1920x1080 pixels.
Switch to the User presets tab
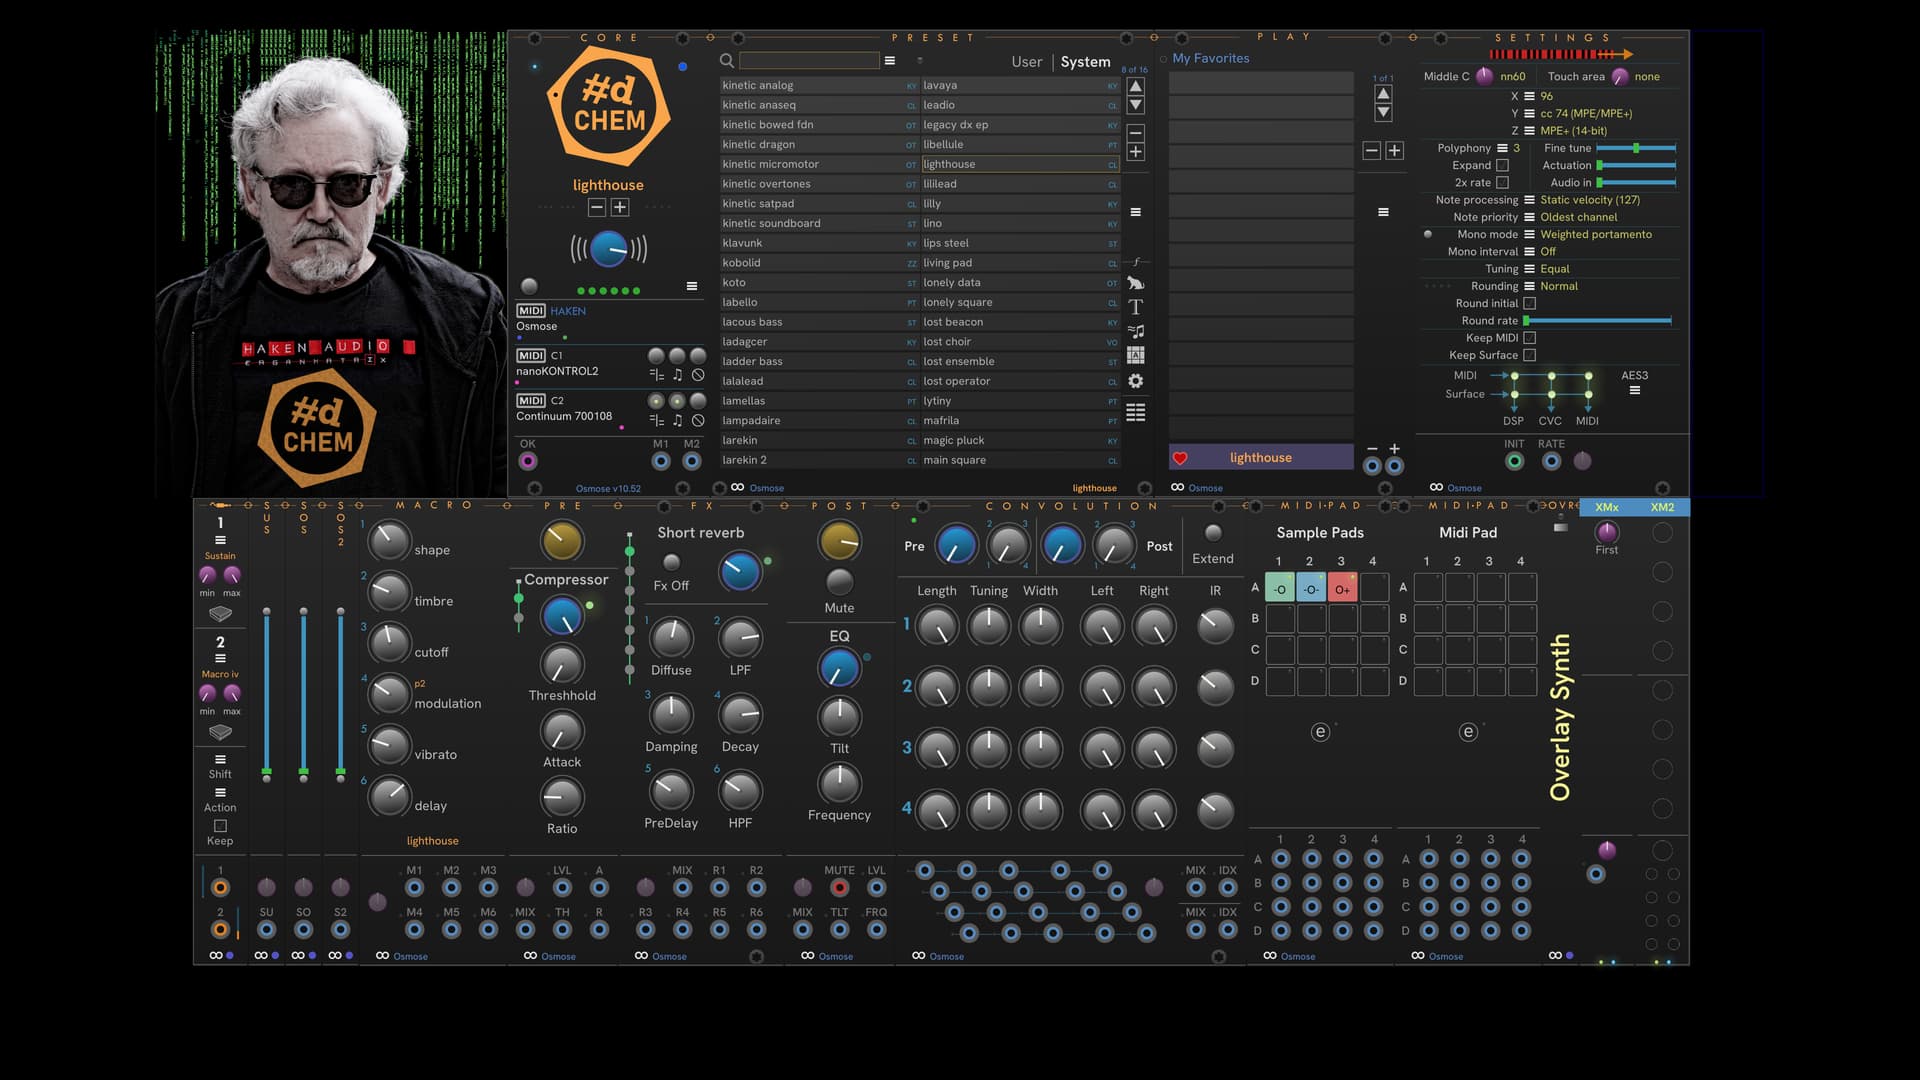1026,62
